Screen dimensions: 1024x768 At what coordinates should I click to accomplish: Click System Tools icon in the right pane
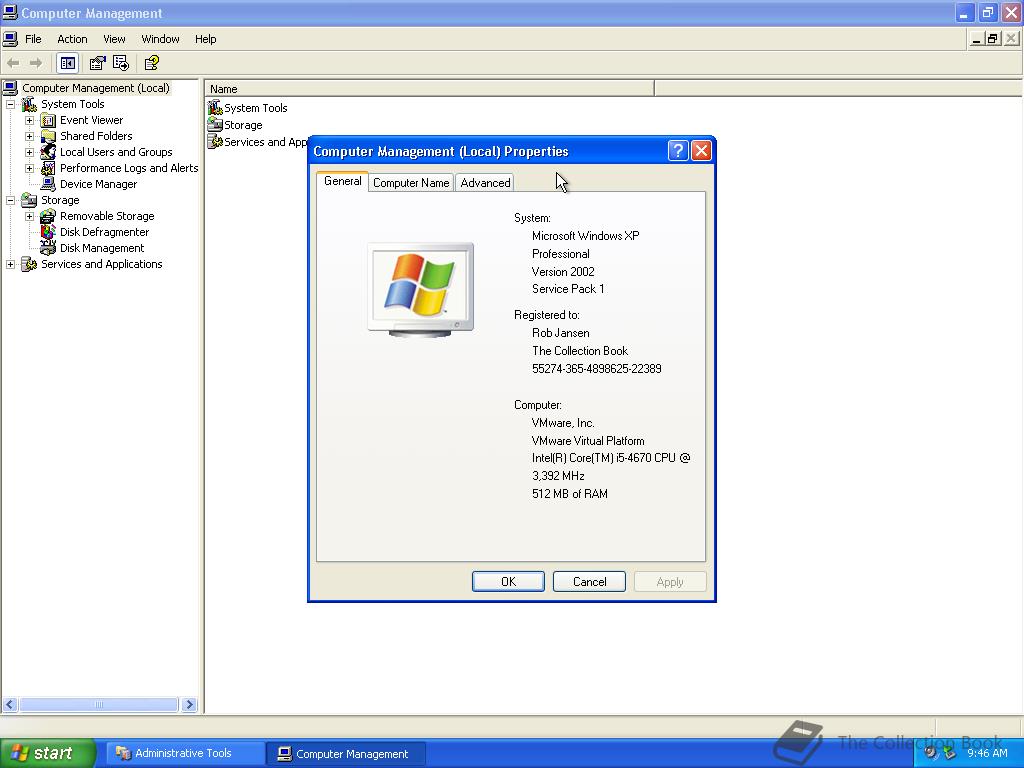215,108
